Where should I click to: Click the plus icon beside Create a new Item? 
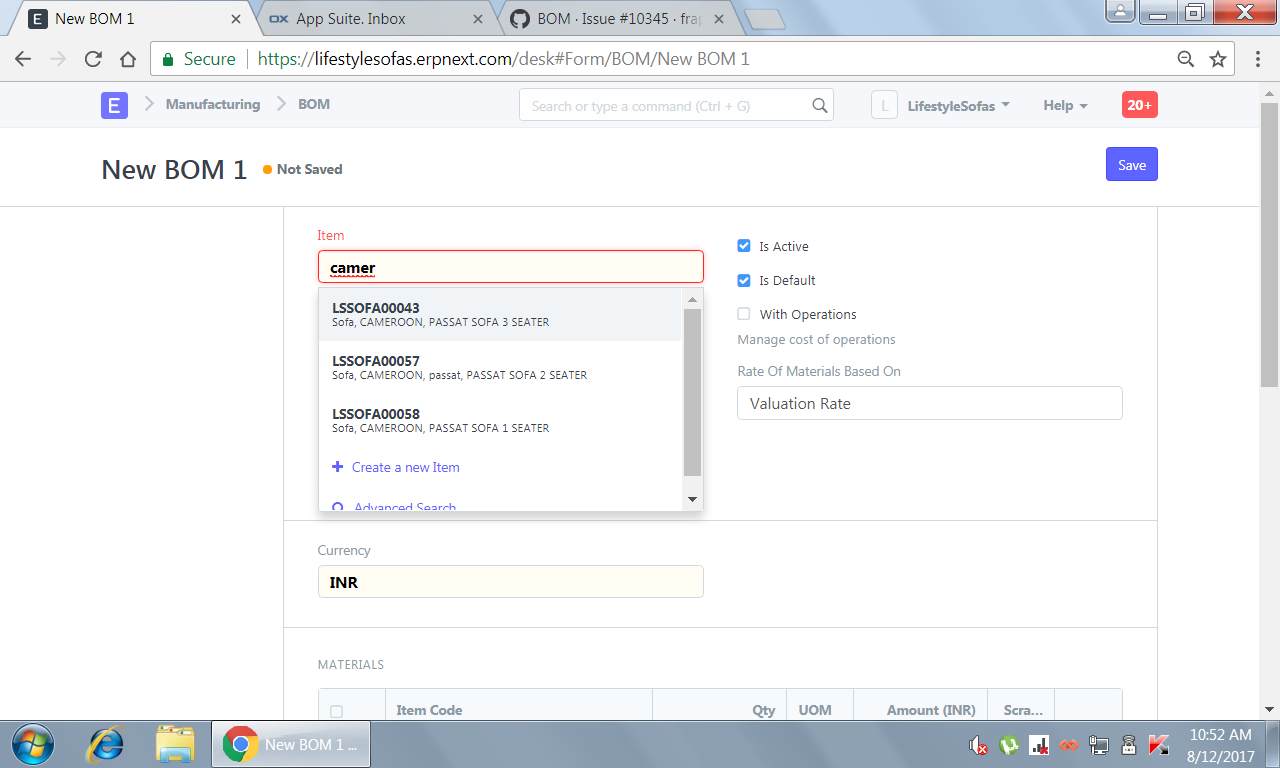point(337,467)
